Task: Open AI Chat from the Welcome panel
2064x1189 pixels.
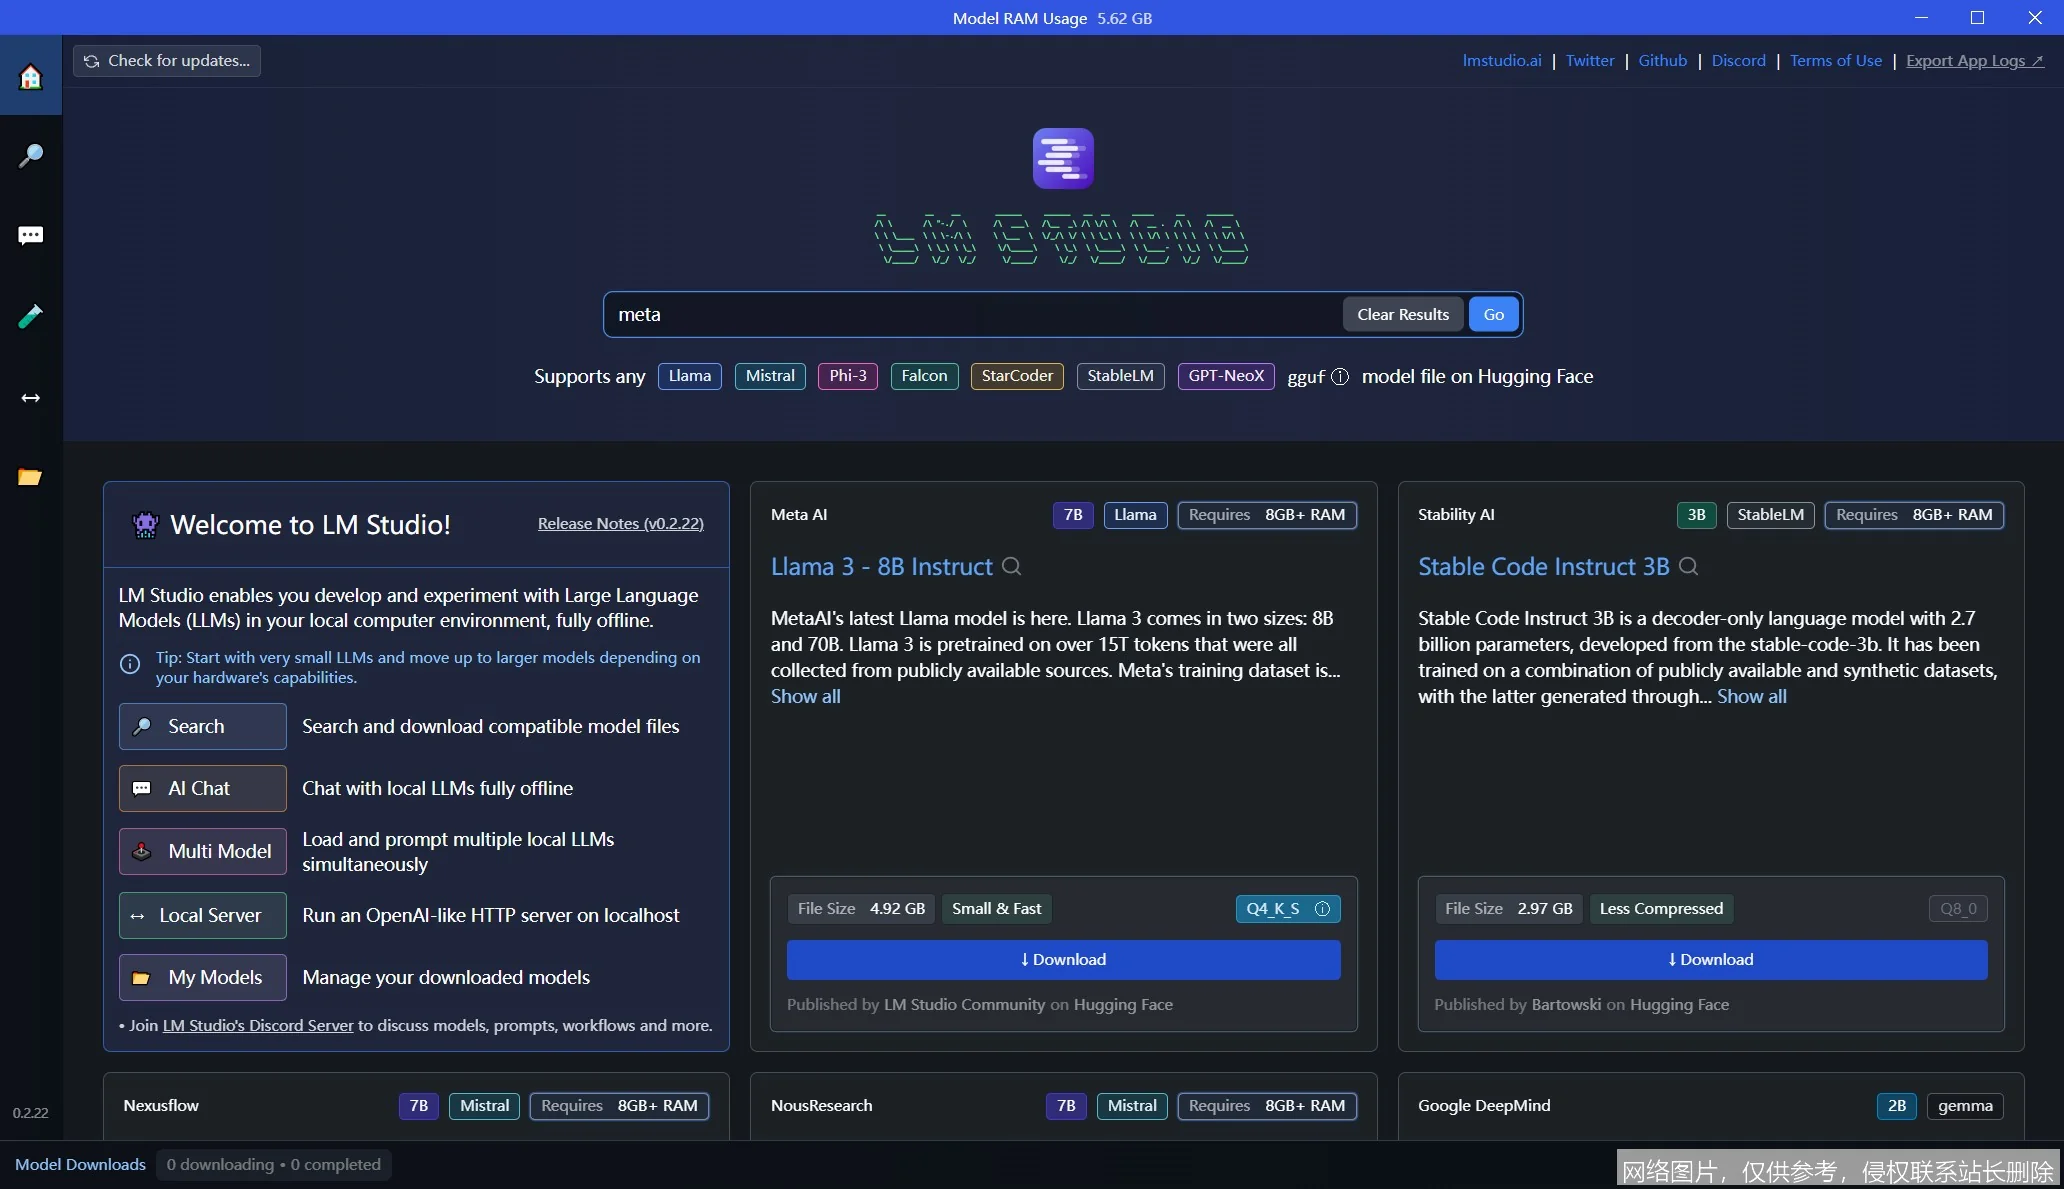Action: point(203,788)
